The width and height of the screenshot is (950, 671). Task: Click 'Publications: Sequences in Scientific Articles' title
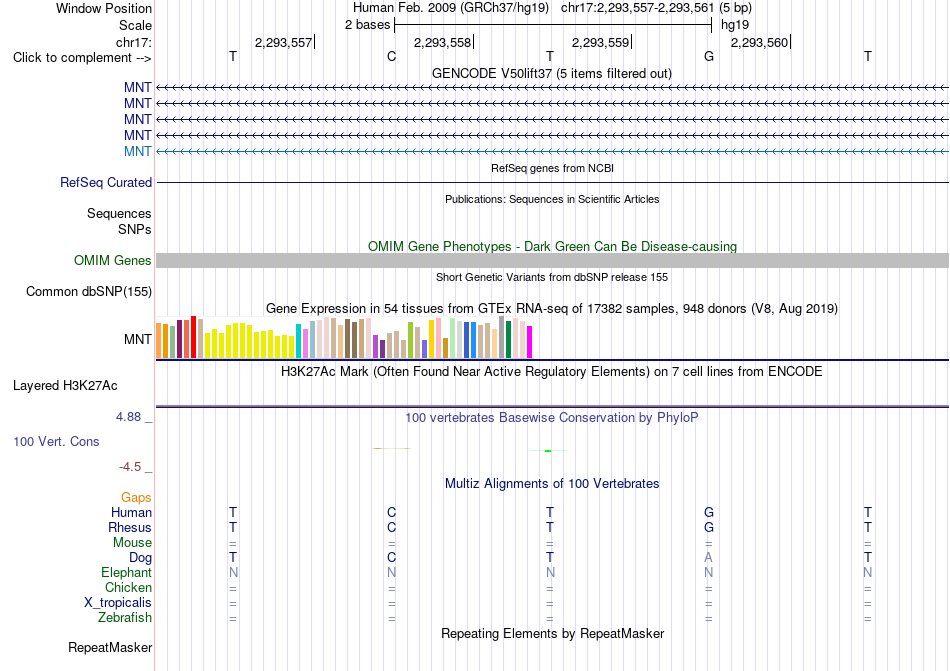click(x=552, y=199)
